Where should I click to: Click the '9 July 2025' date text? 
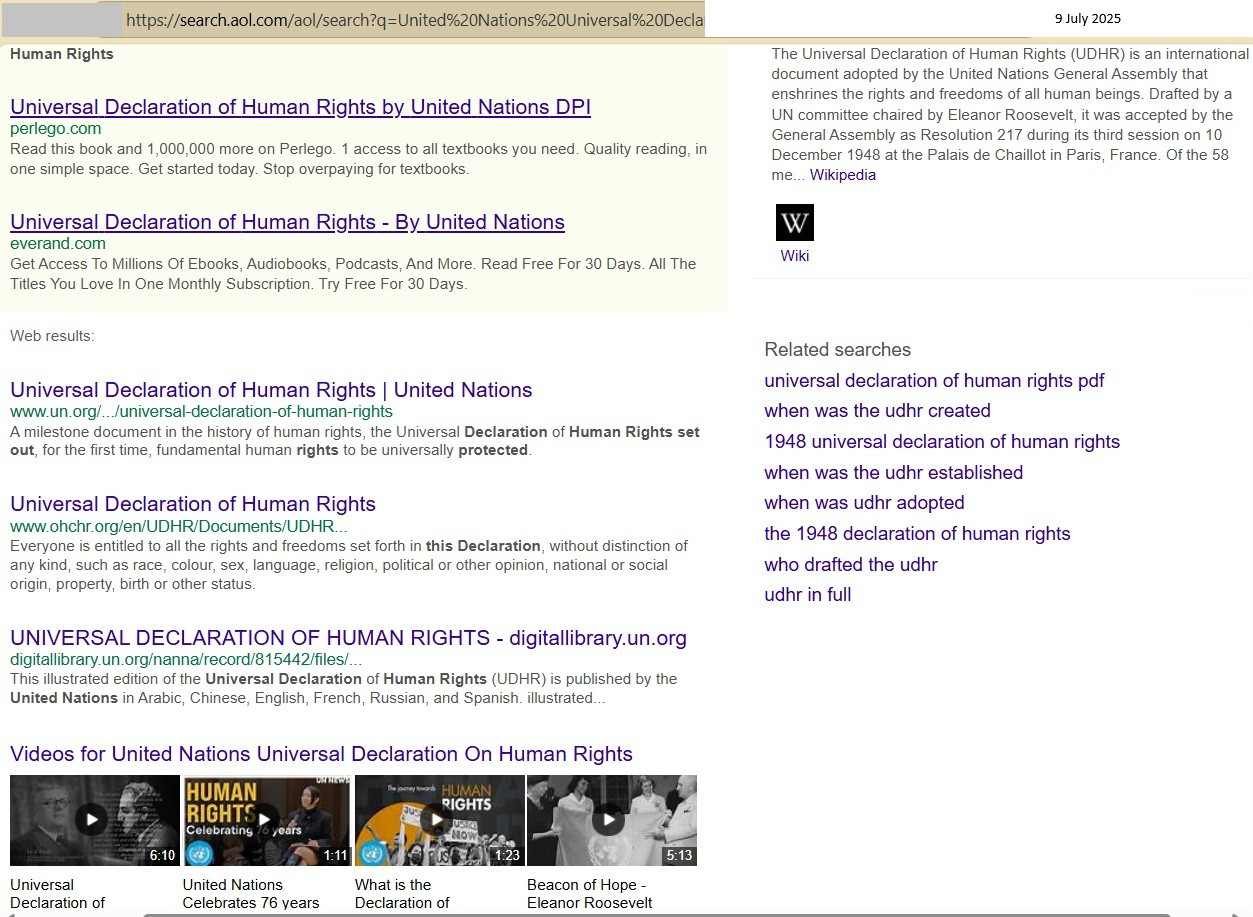pyautogui.click(x=1088, y=19)
